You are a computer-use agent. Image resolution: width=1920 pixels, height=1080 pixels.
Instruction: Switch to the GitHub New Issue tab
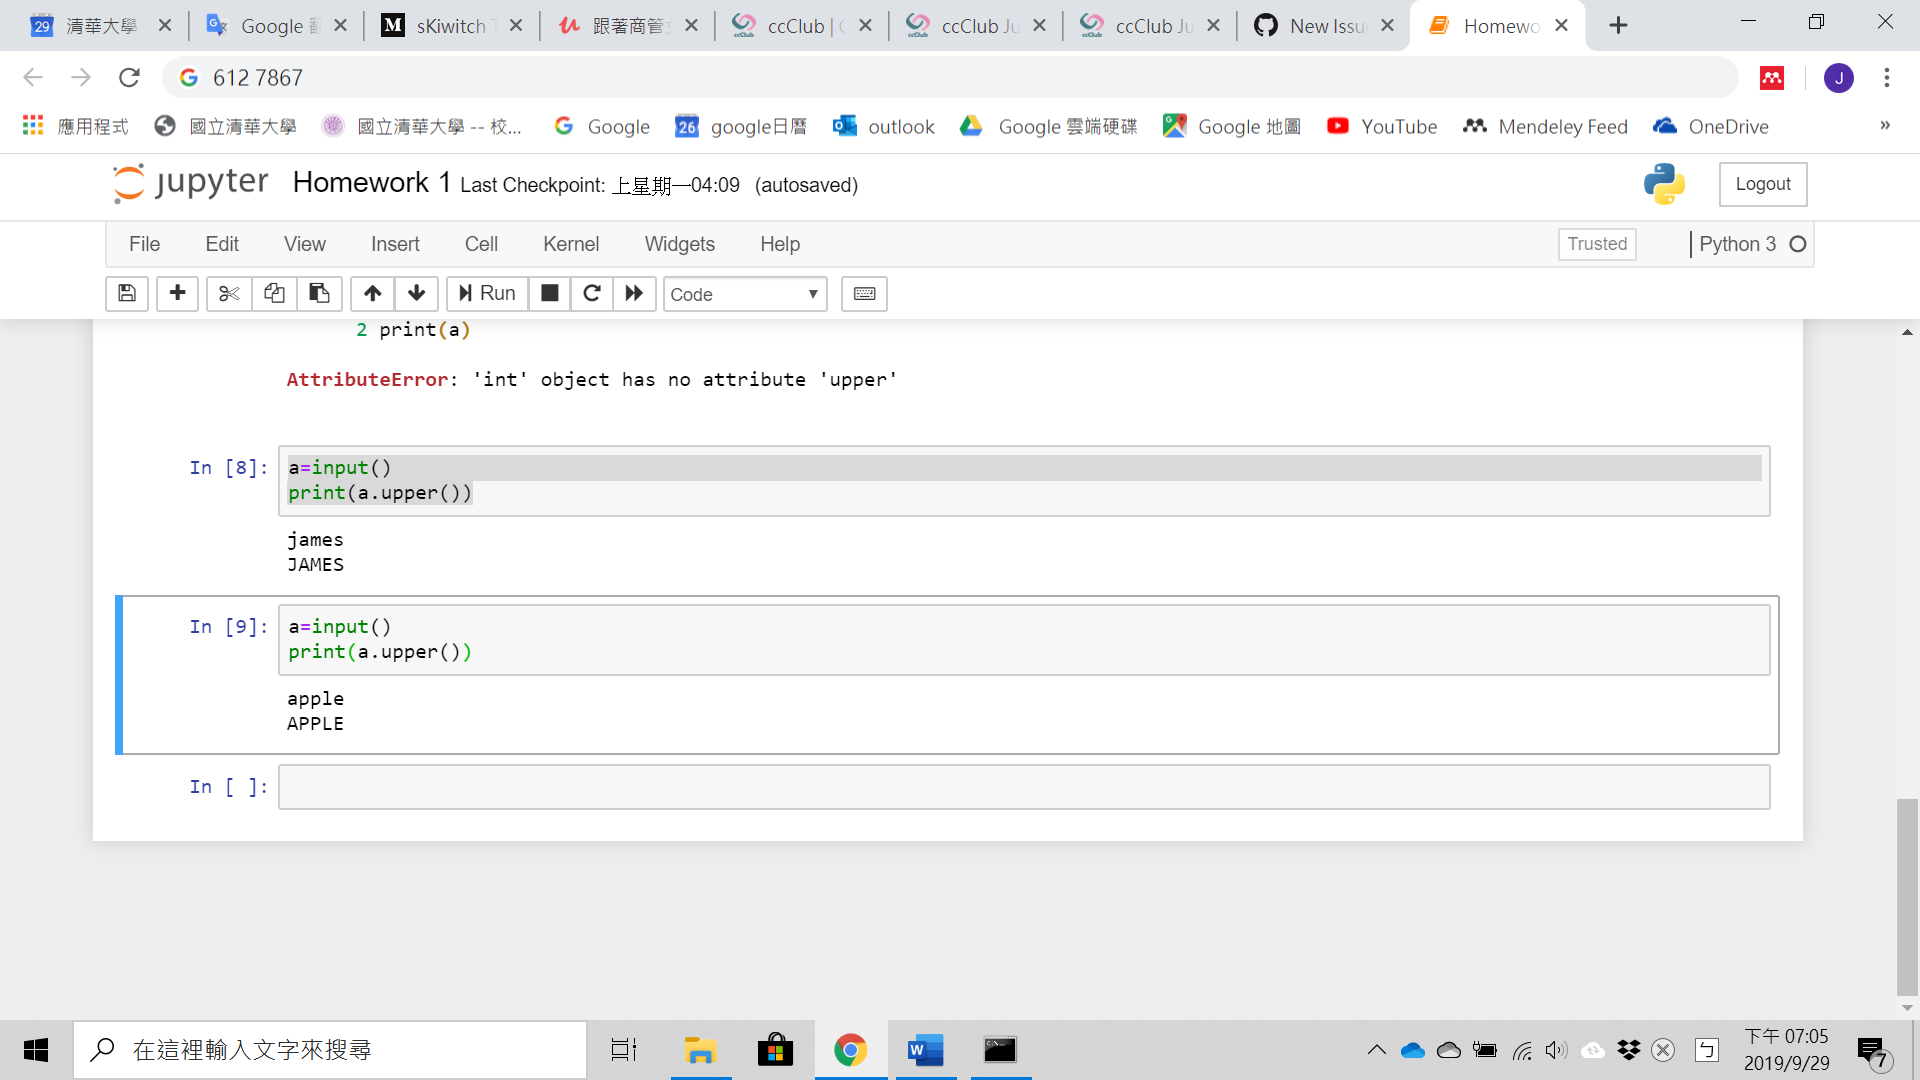coord(1318,25)
